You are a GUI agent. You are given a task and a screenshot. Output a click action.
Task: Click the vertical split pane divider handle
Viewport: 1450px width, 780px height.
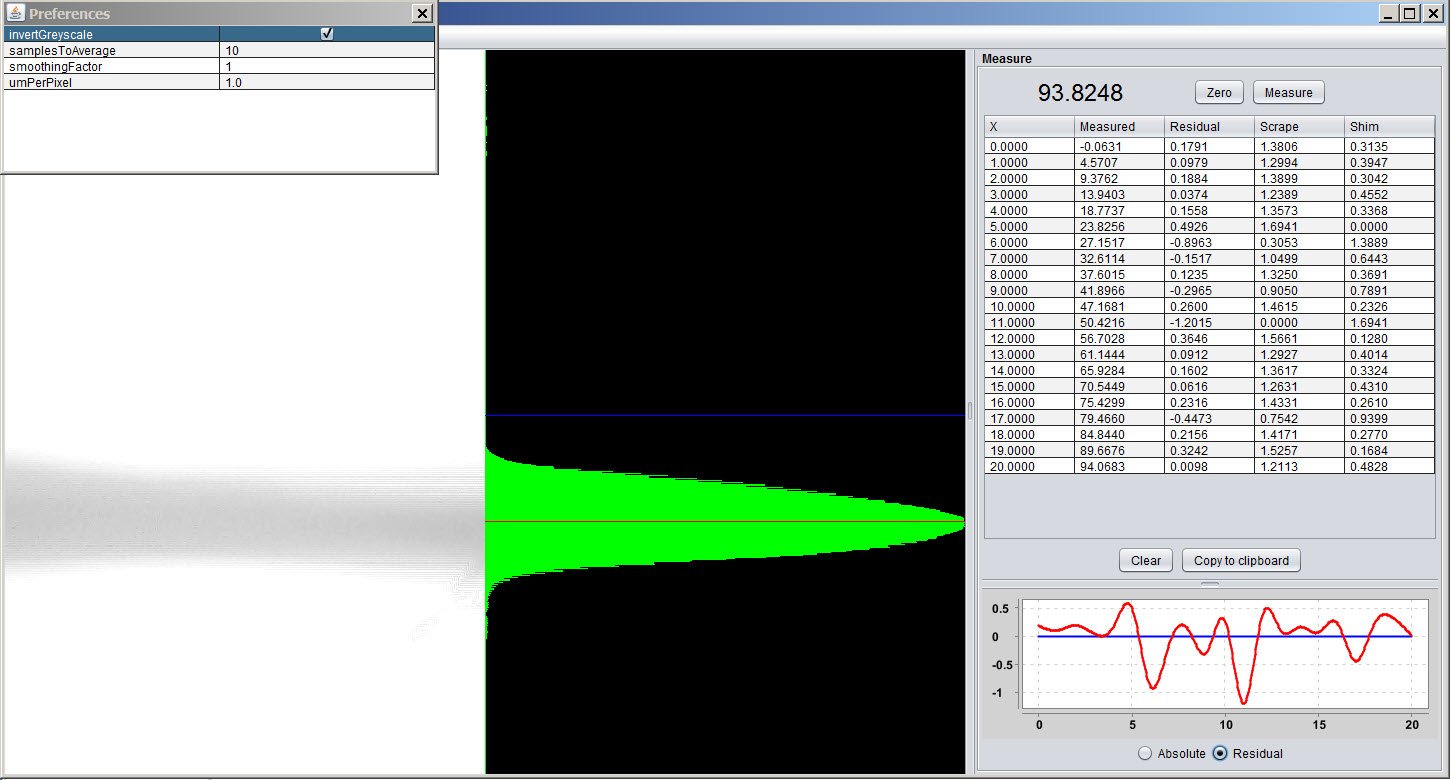coord(970,410)
